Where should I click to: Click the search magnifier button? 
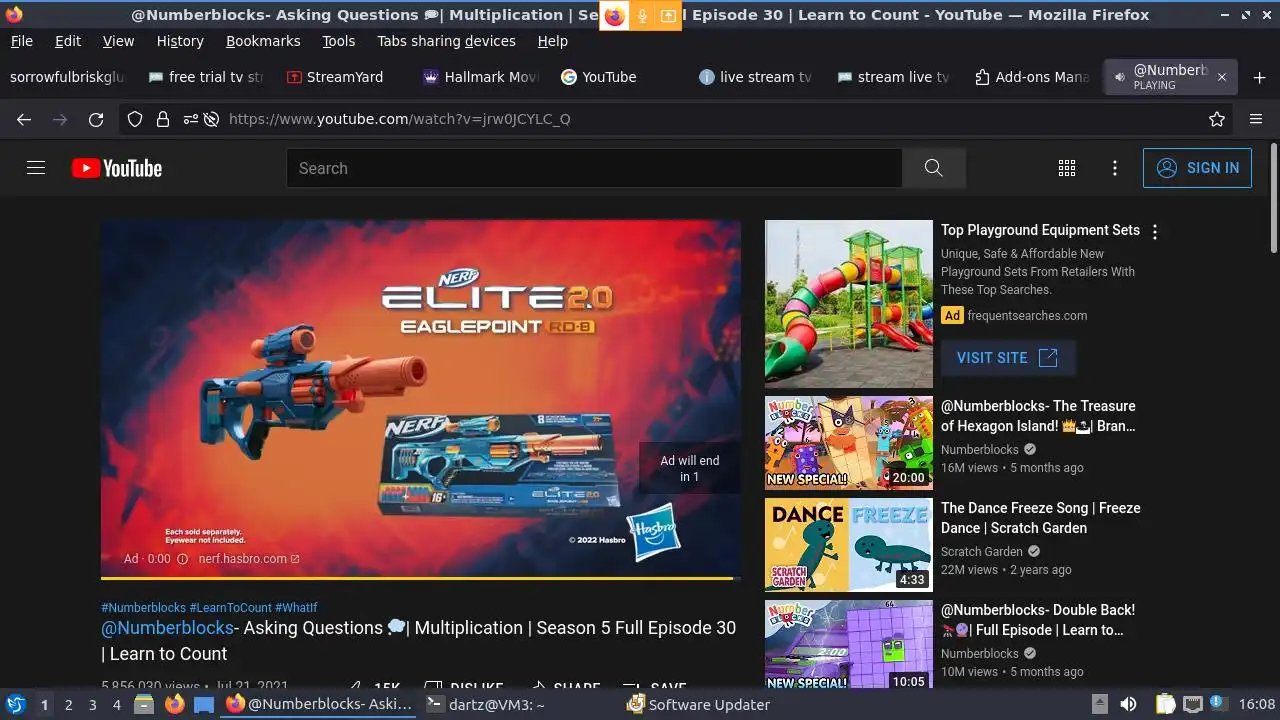(x=934, y=168)
